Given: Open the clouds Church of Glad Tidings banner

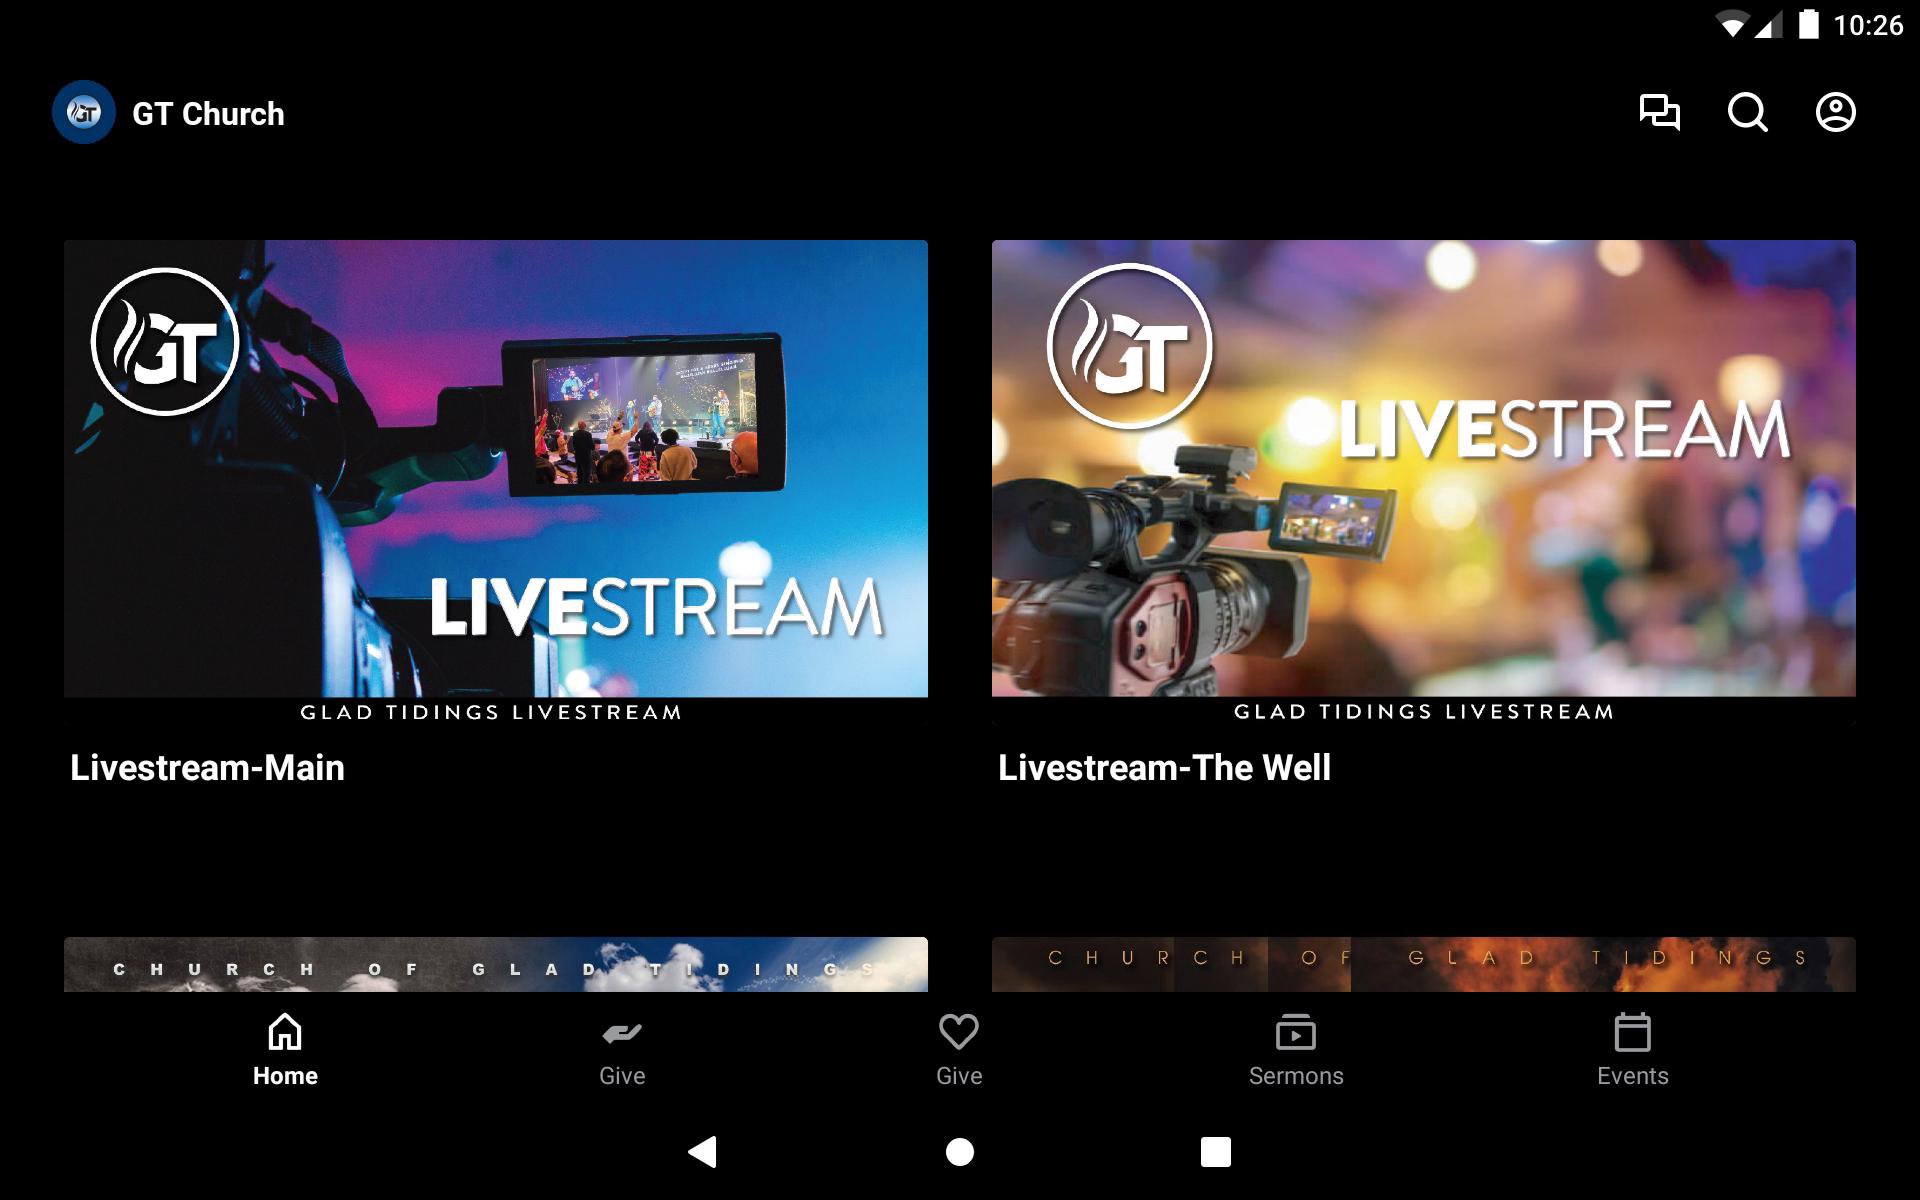Looking at the screenshot, I should click(x=495, y=964).
